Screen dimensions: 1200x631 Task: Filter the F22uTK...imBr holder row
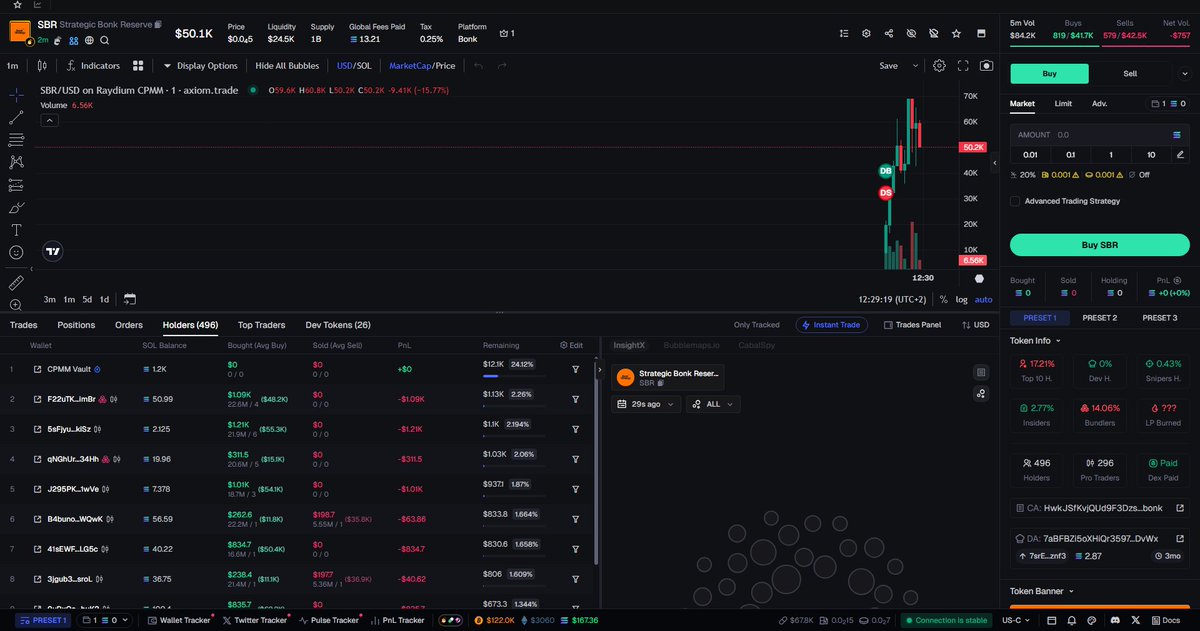pyautogui.click(x=576, y=399)
